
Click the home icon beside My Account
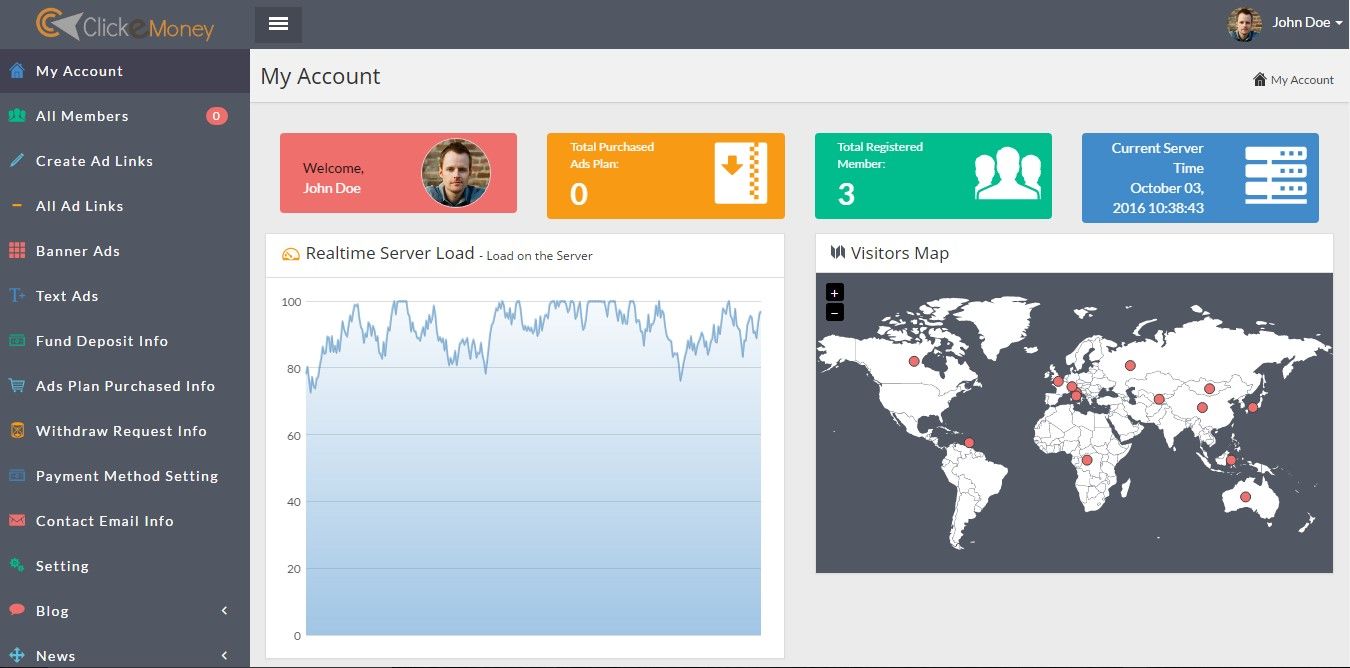coord(17,71)
